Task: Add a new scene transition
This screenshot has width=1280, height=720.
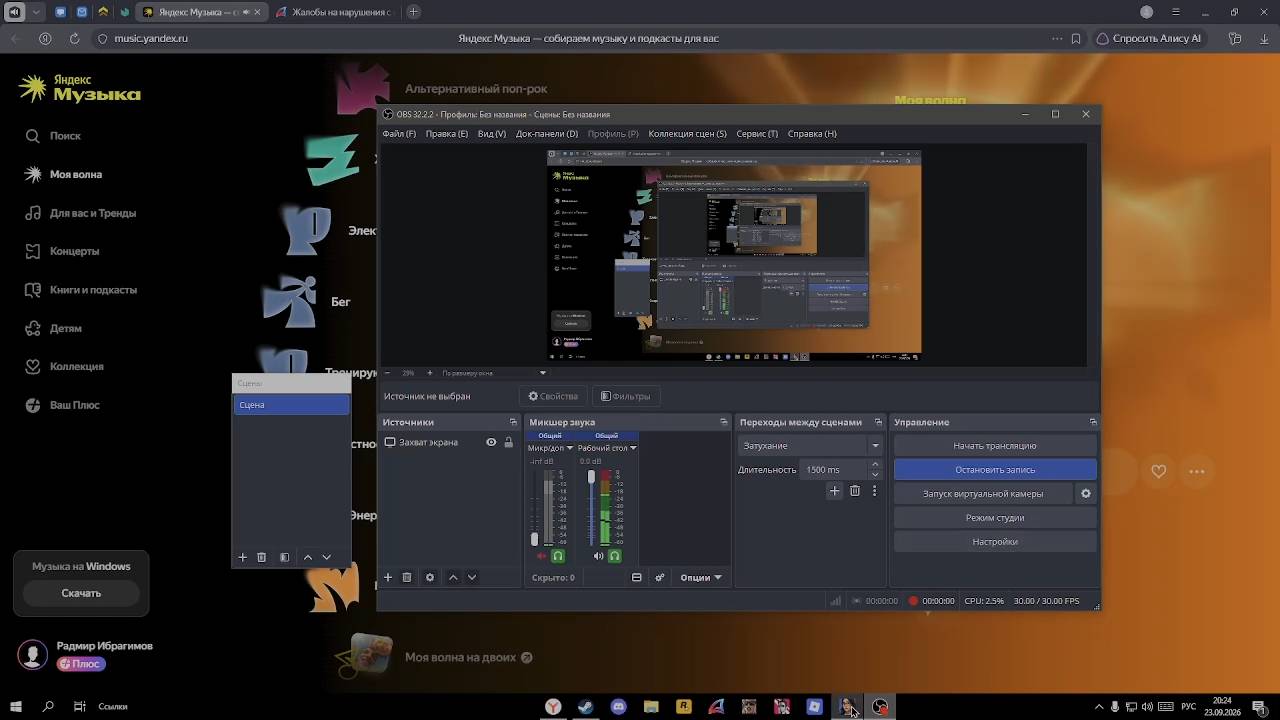Action: tap(835, 491)
